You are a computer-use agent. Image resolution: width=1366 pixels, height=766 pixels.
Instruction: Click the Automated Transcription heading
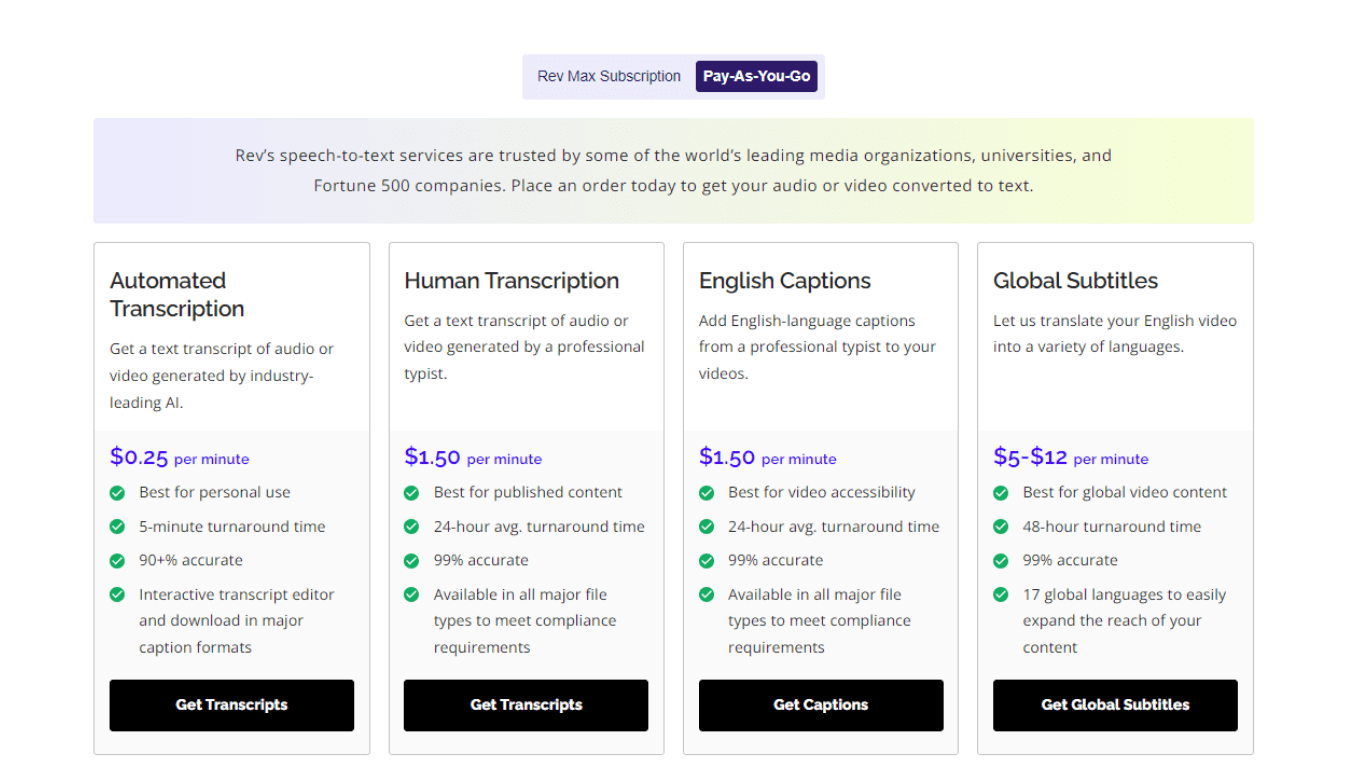pos(177,294)
